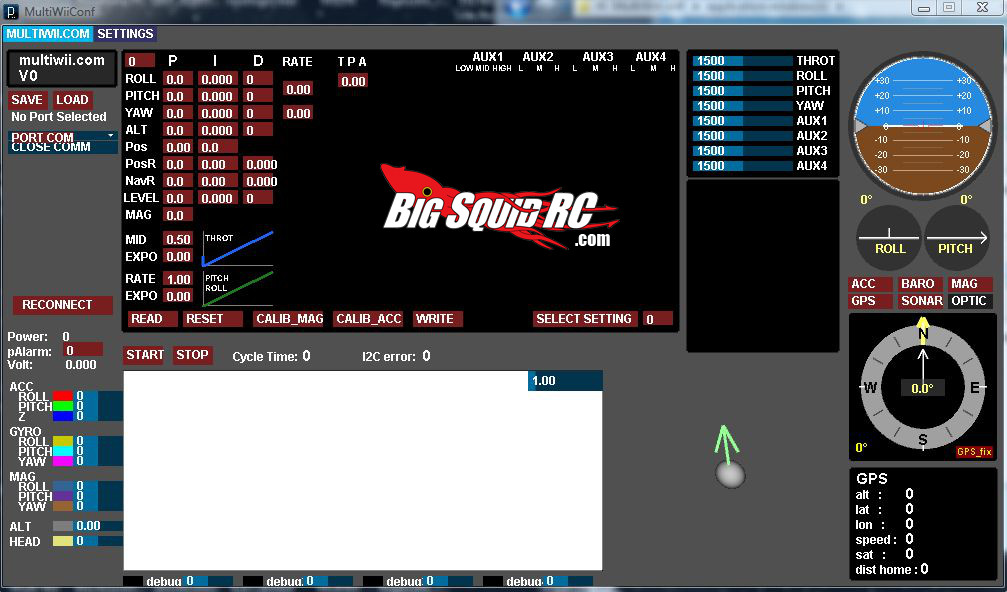Click the TPA value field

click(353, 81)
